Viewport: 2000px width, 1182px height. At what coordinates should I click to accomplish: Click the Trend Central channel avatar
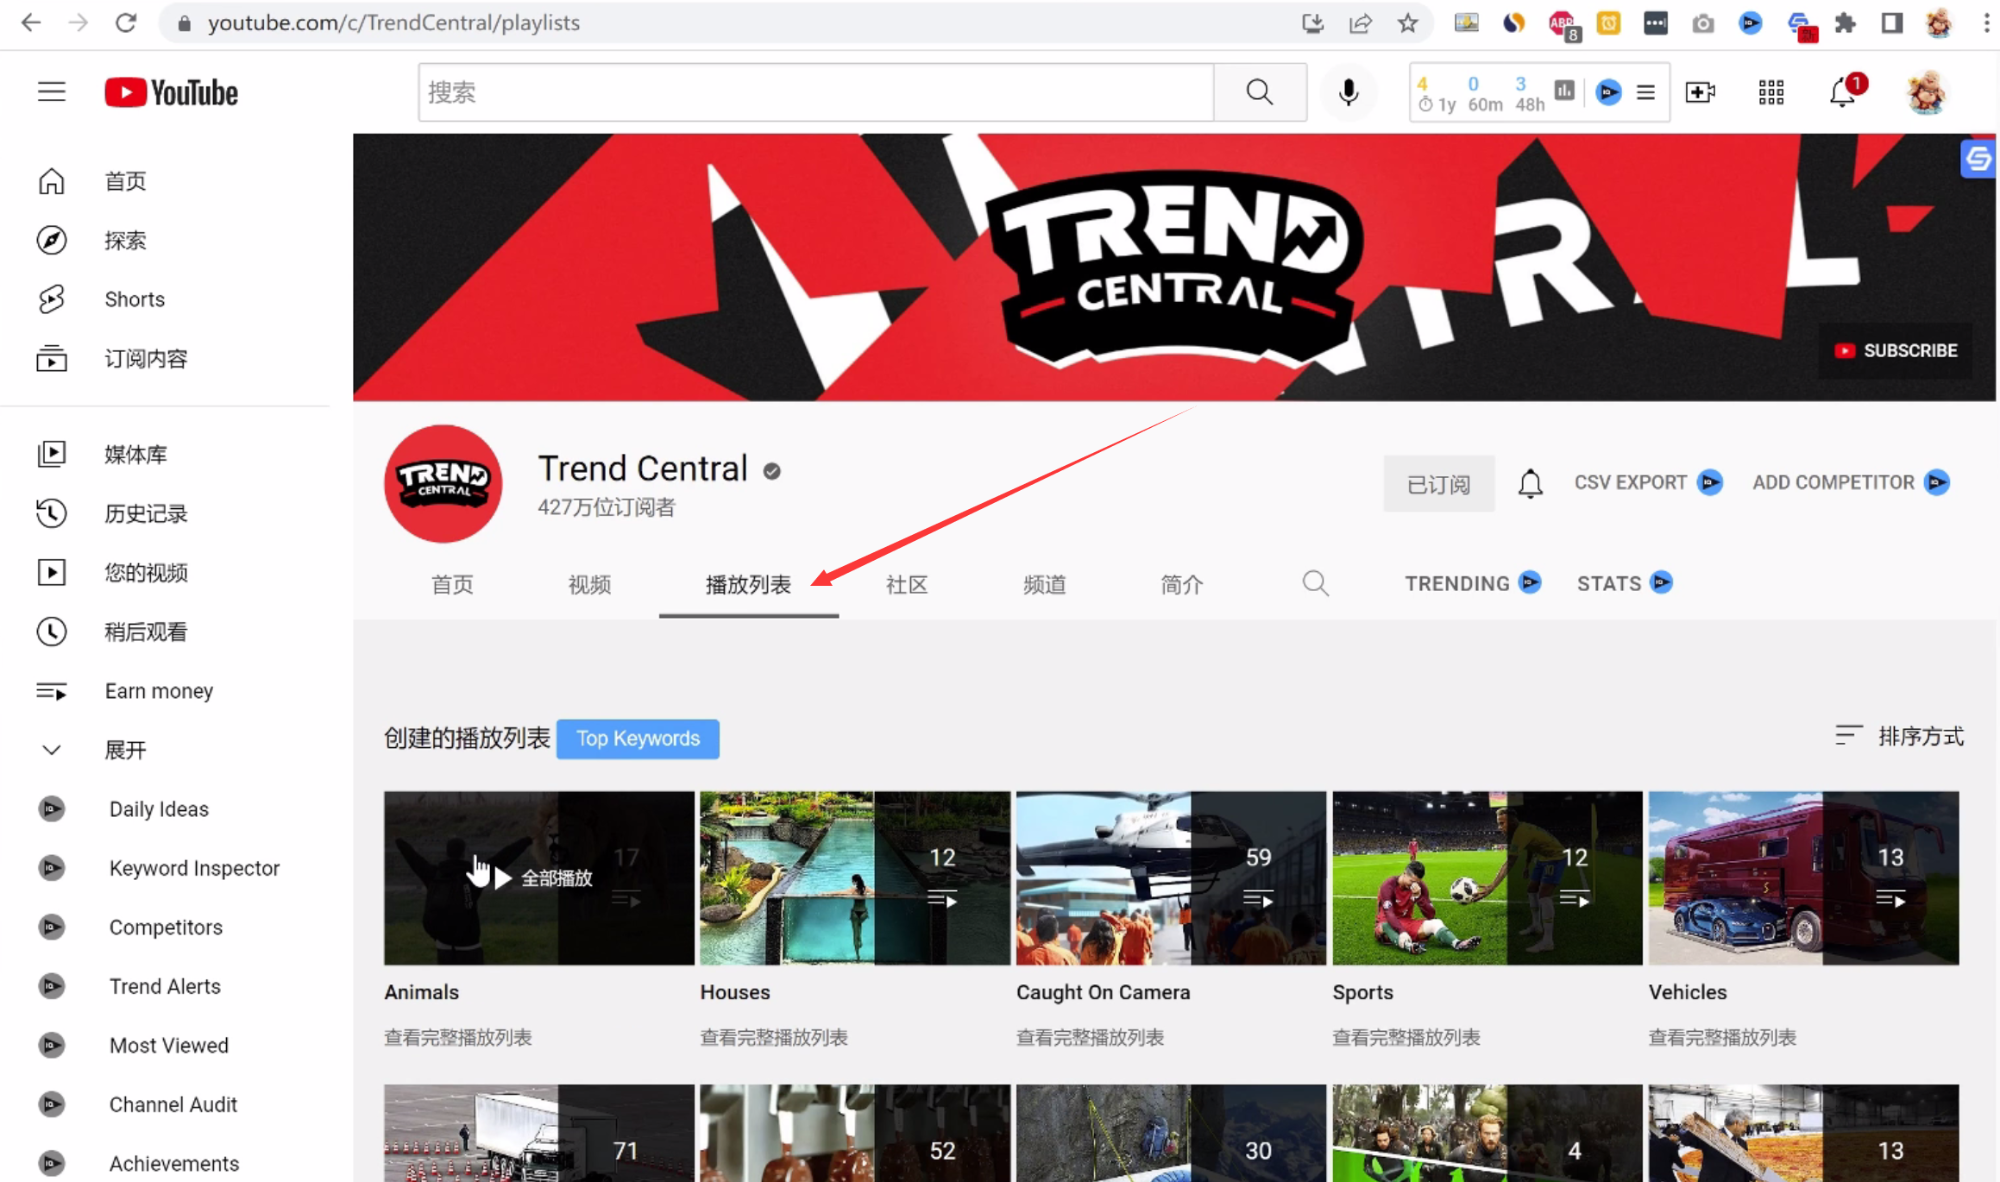point(443,483)
